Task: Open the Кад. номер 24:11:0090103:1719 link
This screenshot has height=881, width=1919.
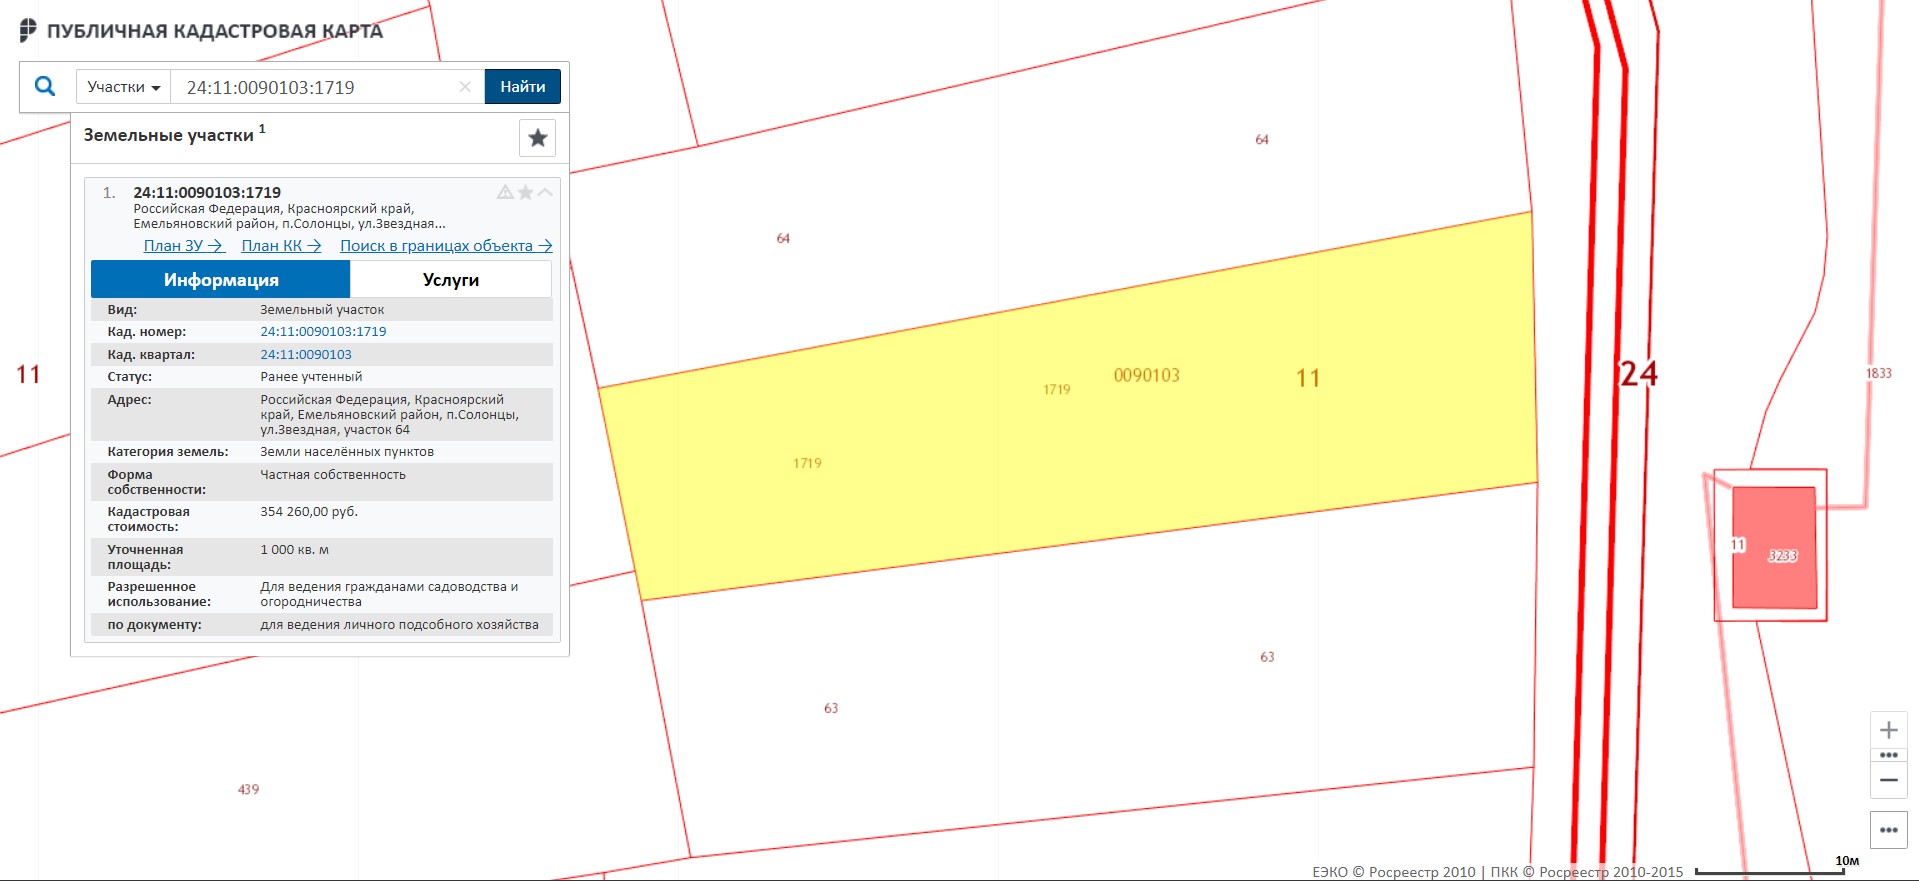Action: coord(323,332)
